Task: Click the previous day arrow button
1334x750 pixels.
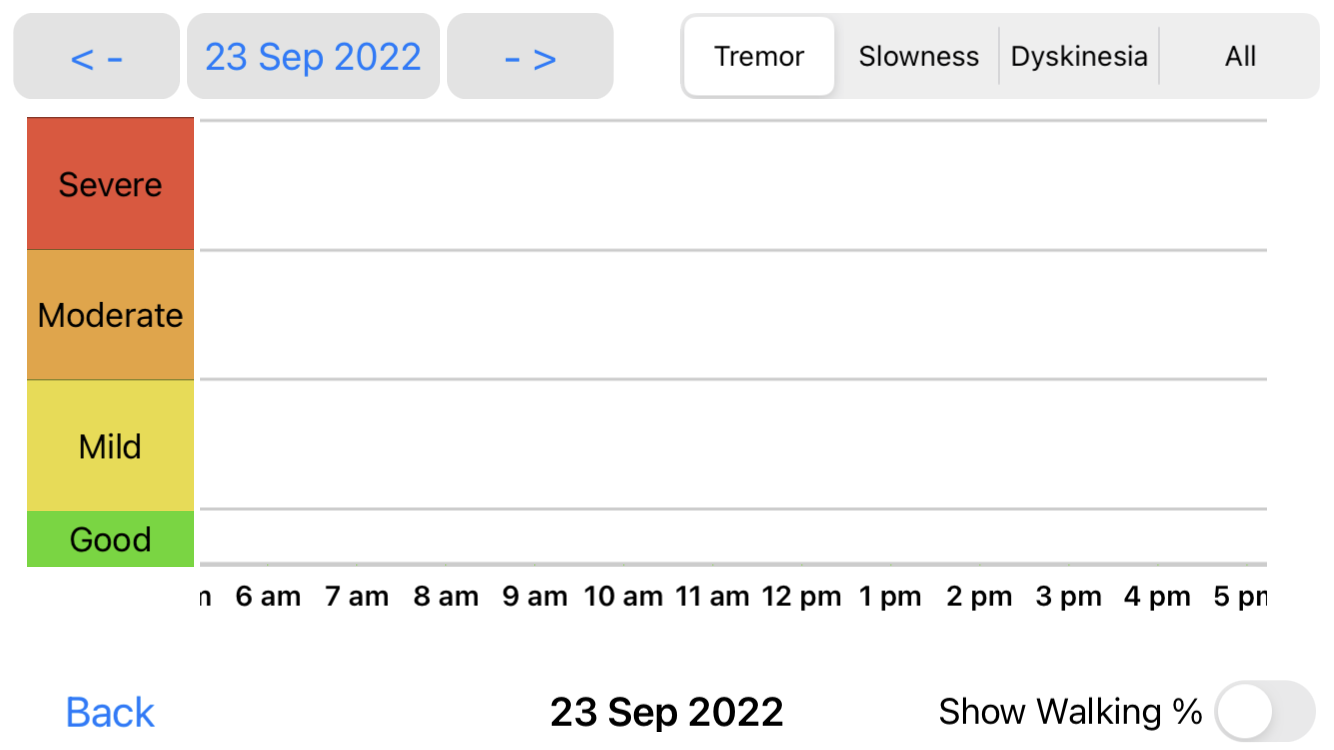Action: 96,56
